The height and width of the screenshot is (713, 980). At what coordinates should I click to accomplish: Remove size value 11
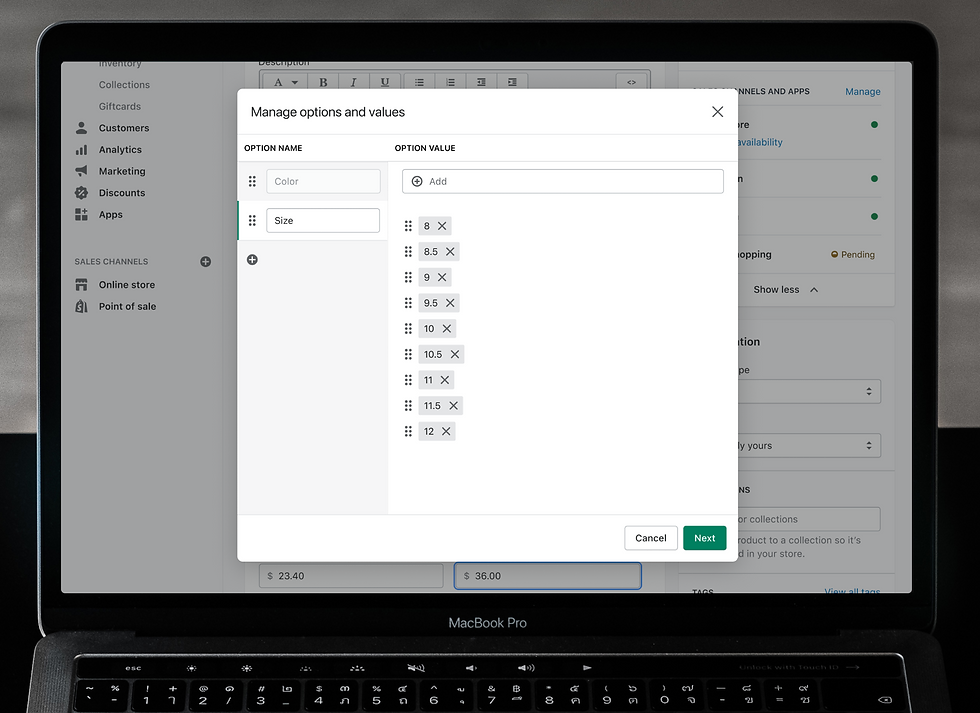coord(445,379)
